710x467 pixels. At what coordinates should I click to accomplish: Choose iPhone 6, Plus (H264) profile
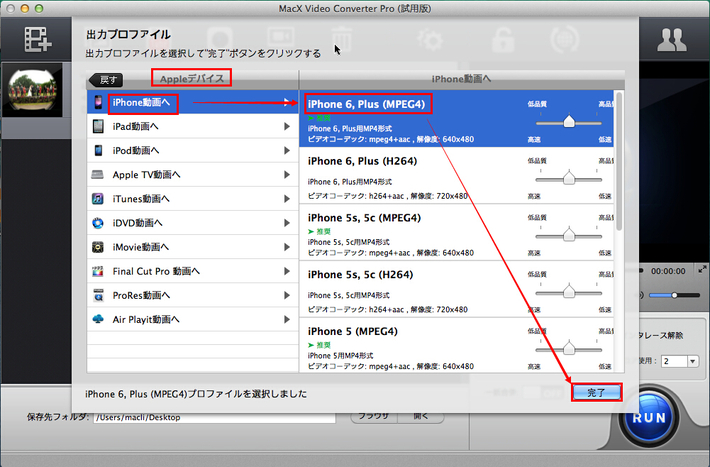[456, 175]
